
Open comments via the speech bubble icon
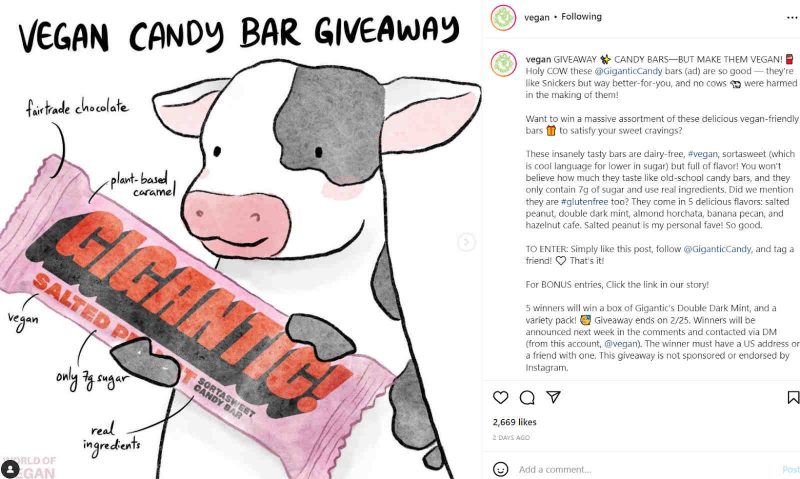[x=527, y=397]
